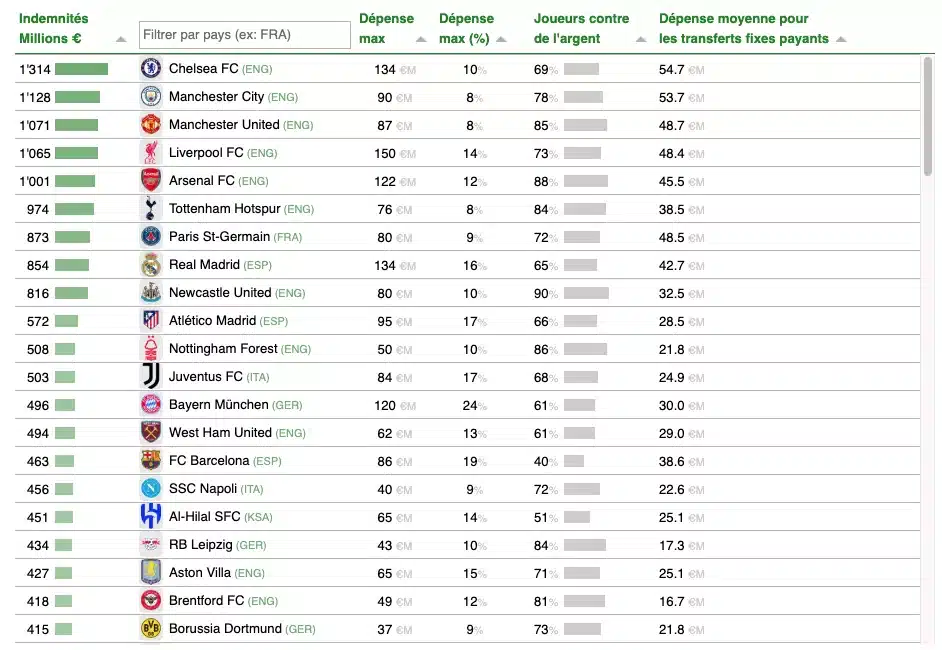Click the Chelsea FC club crest
This screenshot has height=650, width=942.
(151, 68)
